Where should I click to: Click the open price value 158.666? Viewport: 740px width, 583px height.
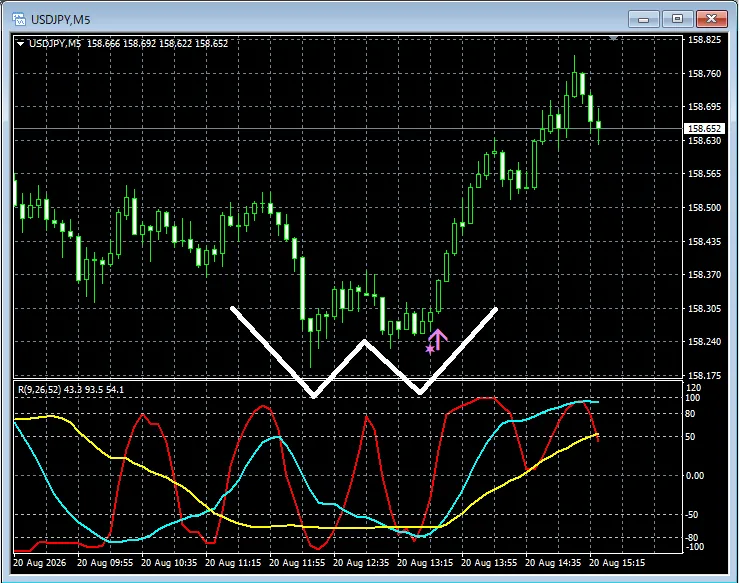click(103, 43)
